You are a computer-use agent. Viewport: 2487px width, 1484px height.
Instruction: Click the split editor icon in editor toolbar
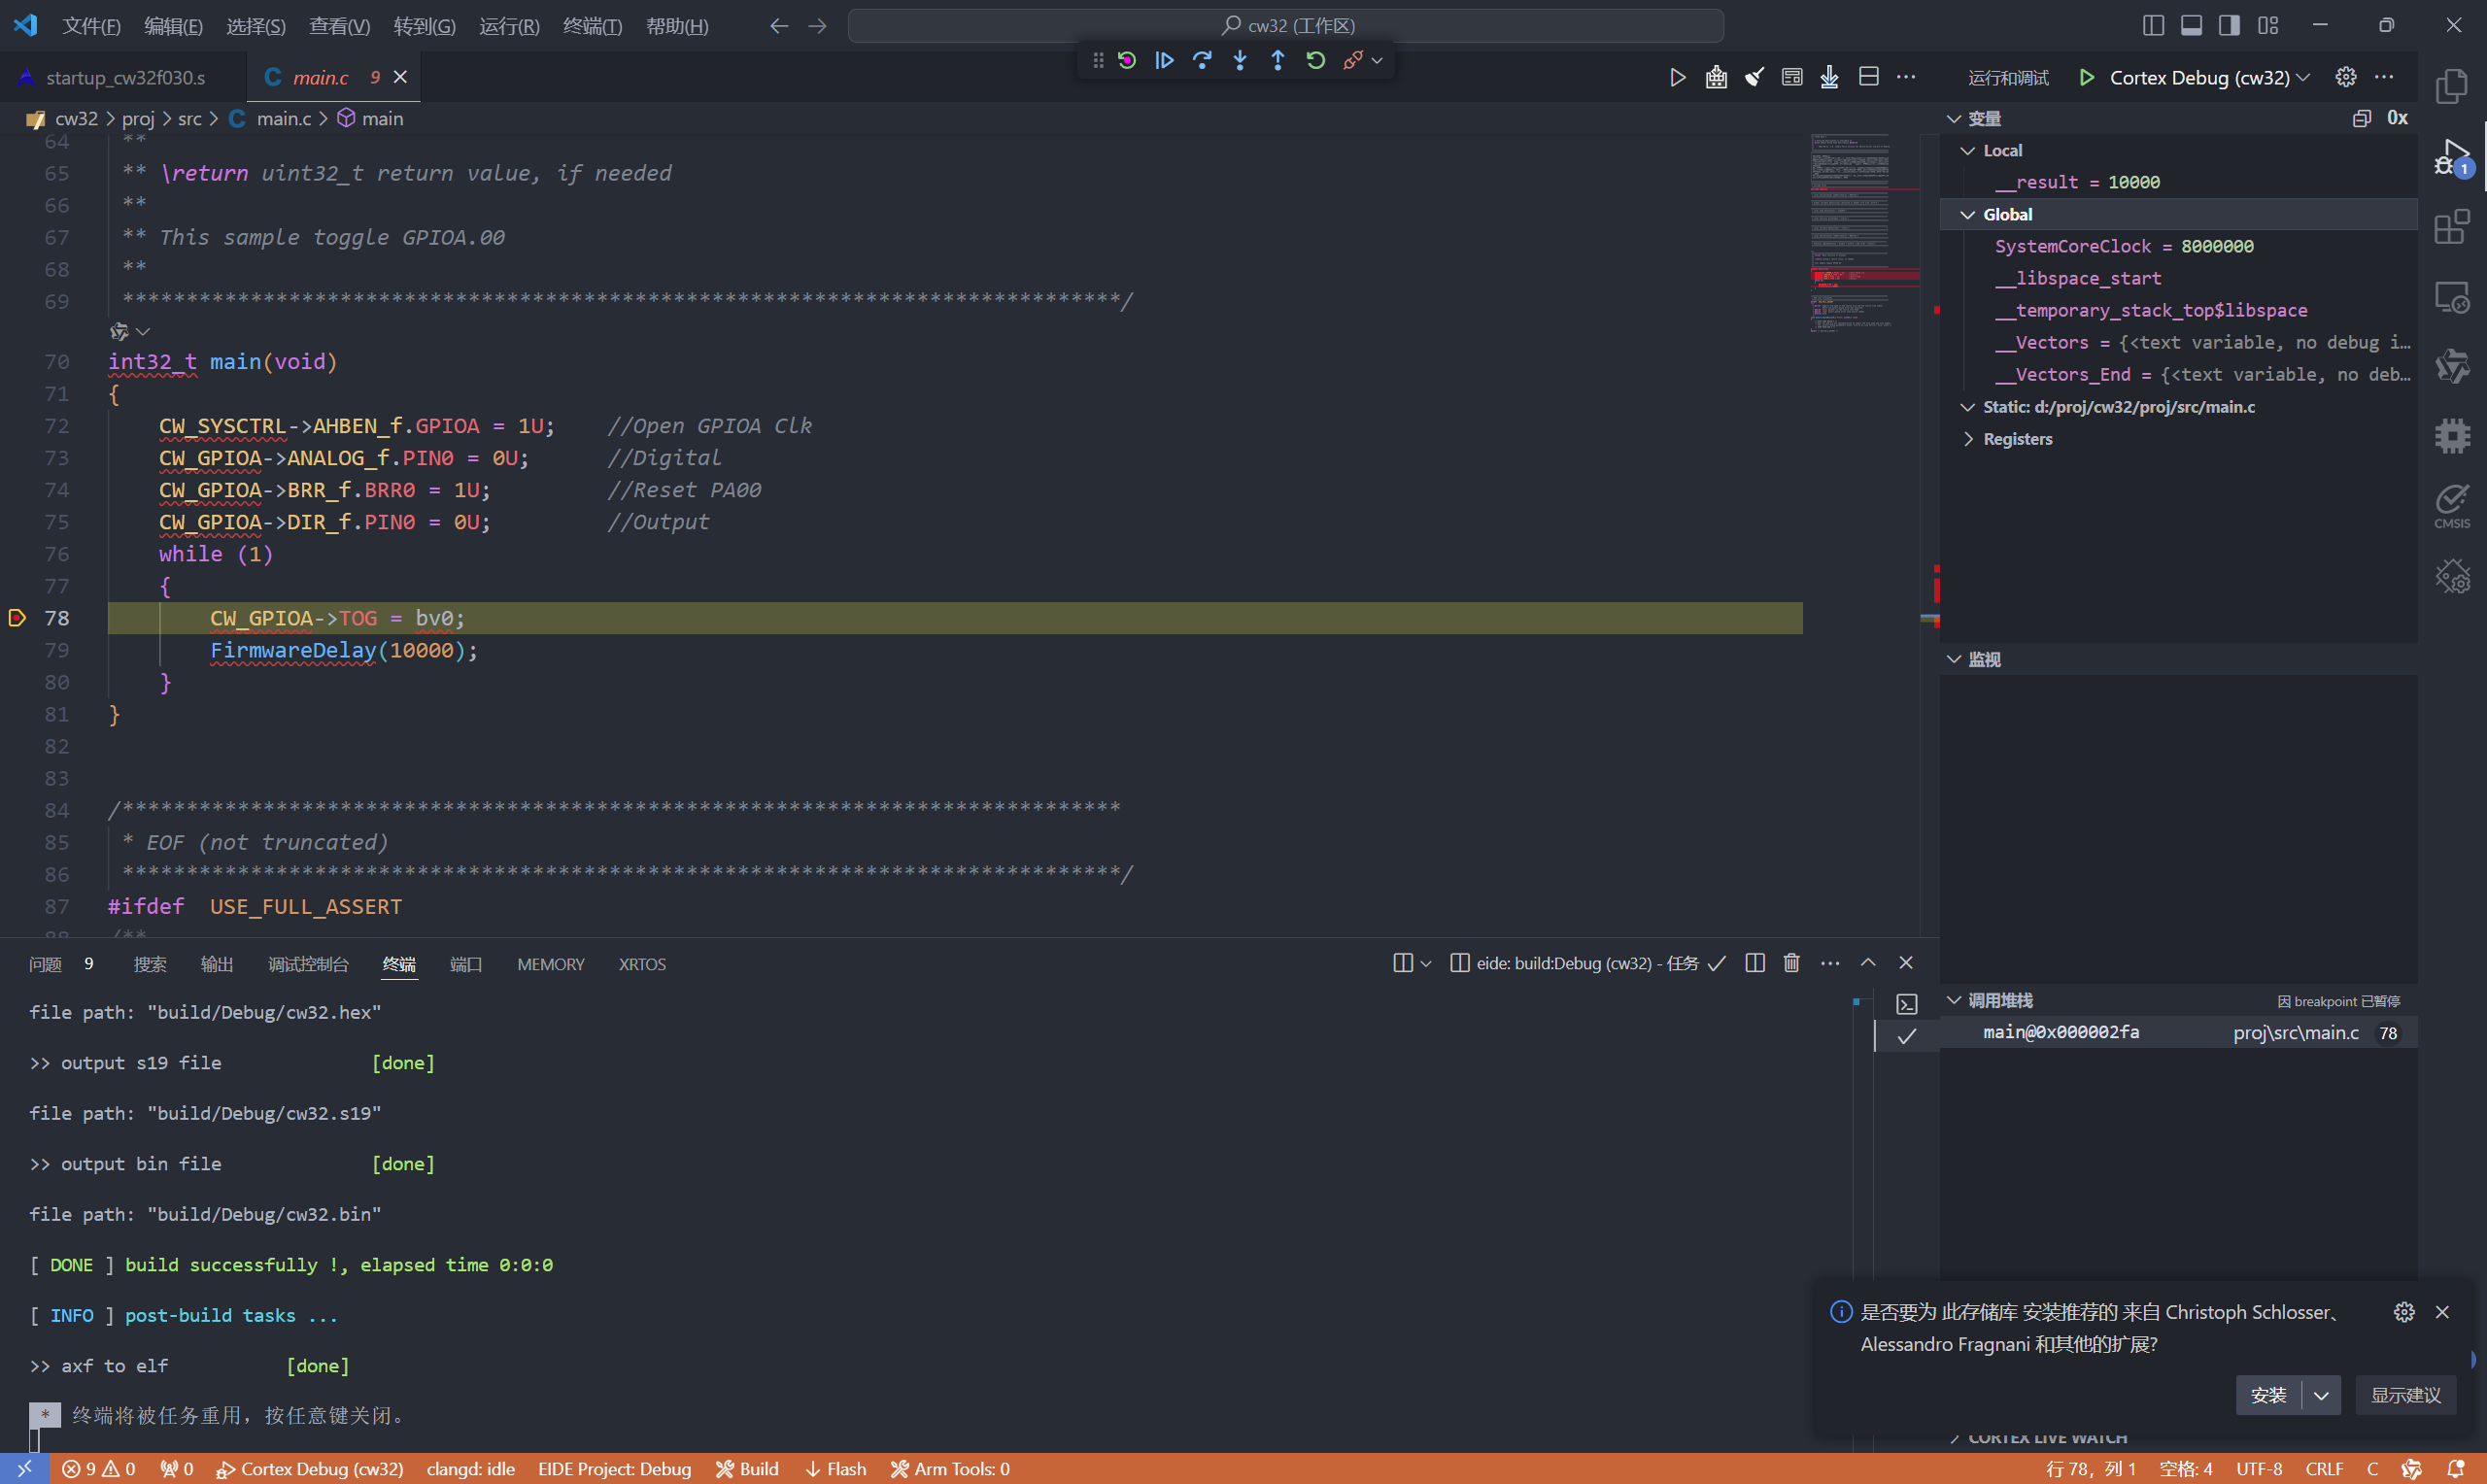(x=1868, y=77)
